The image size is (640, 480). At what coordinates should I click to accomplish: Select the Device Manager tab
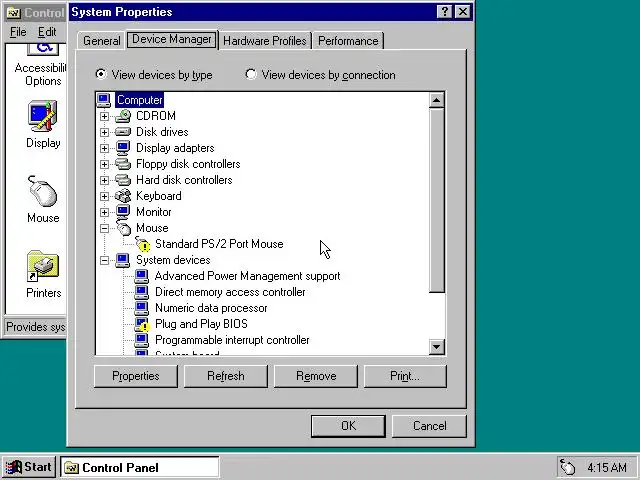[x=172, y=39]
